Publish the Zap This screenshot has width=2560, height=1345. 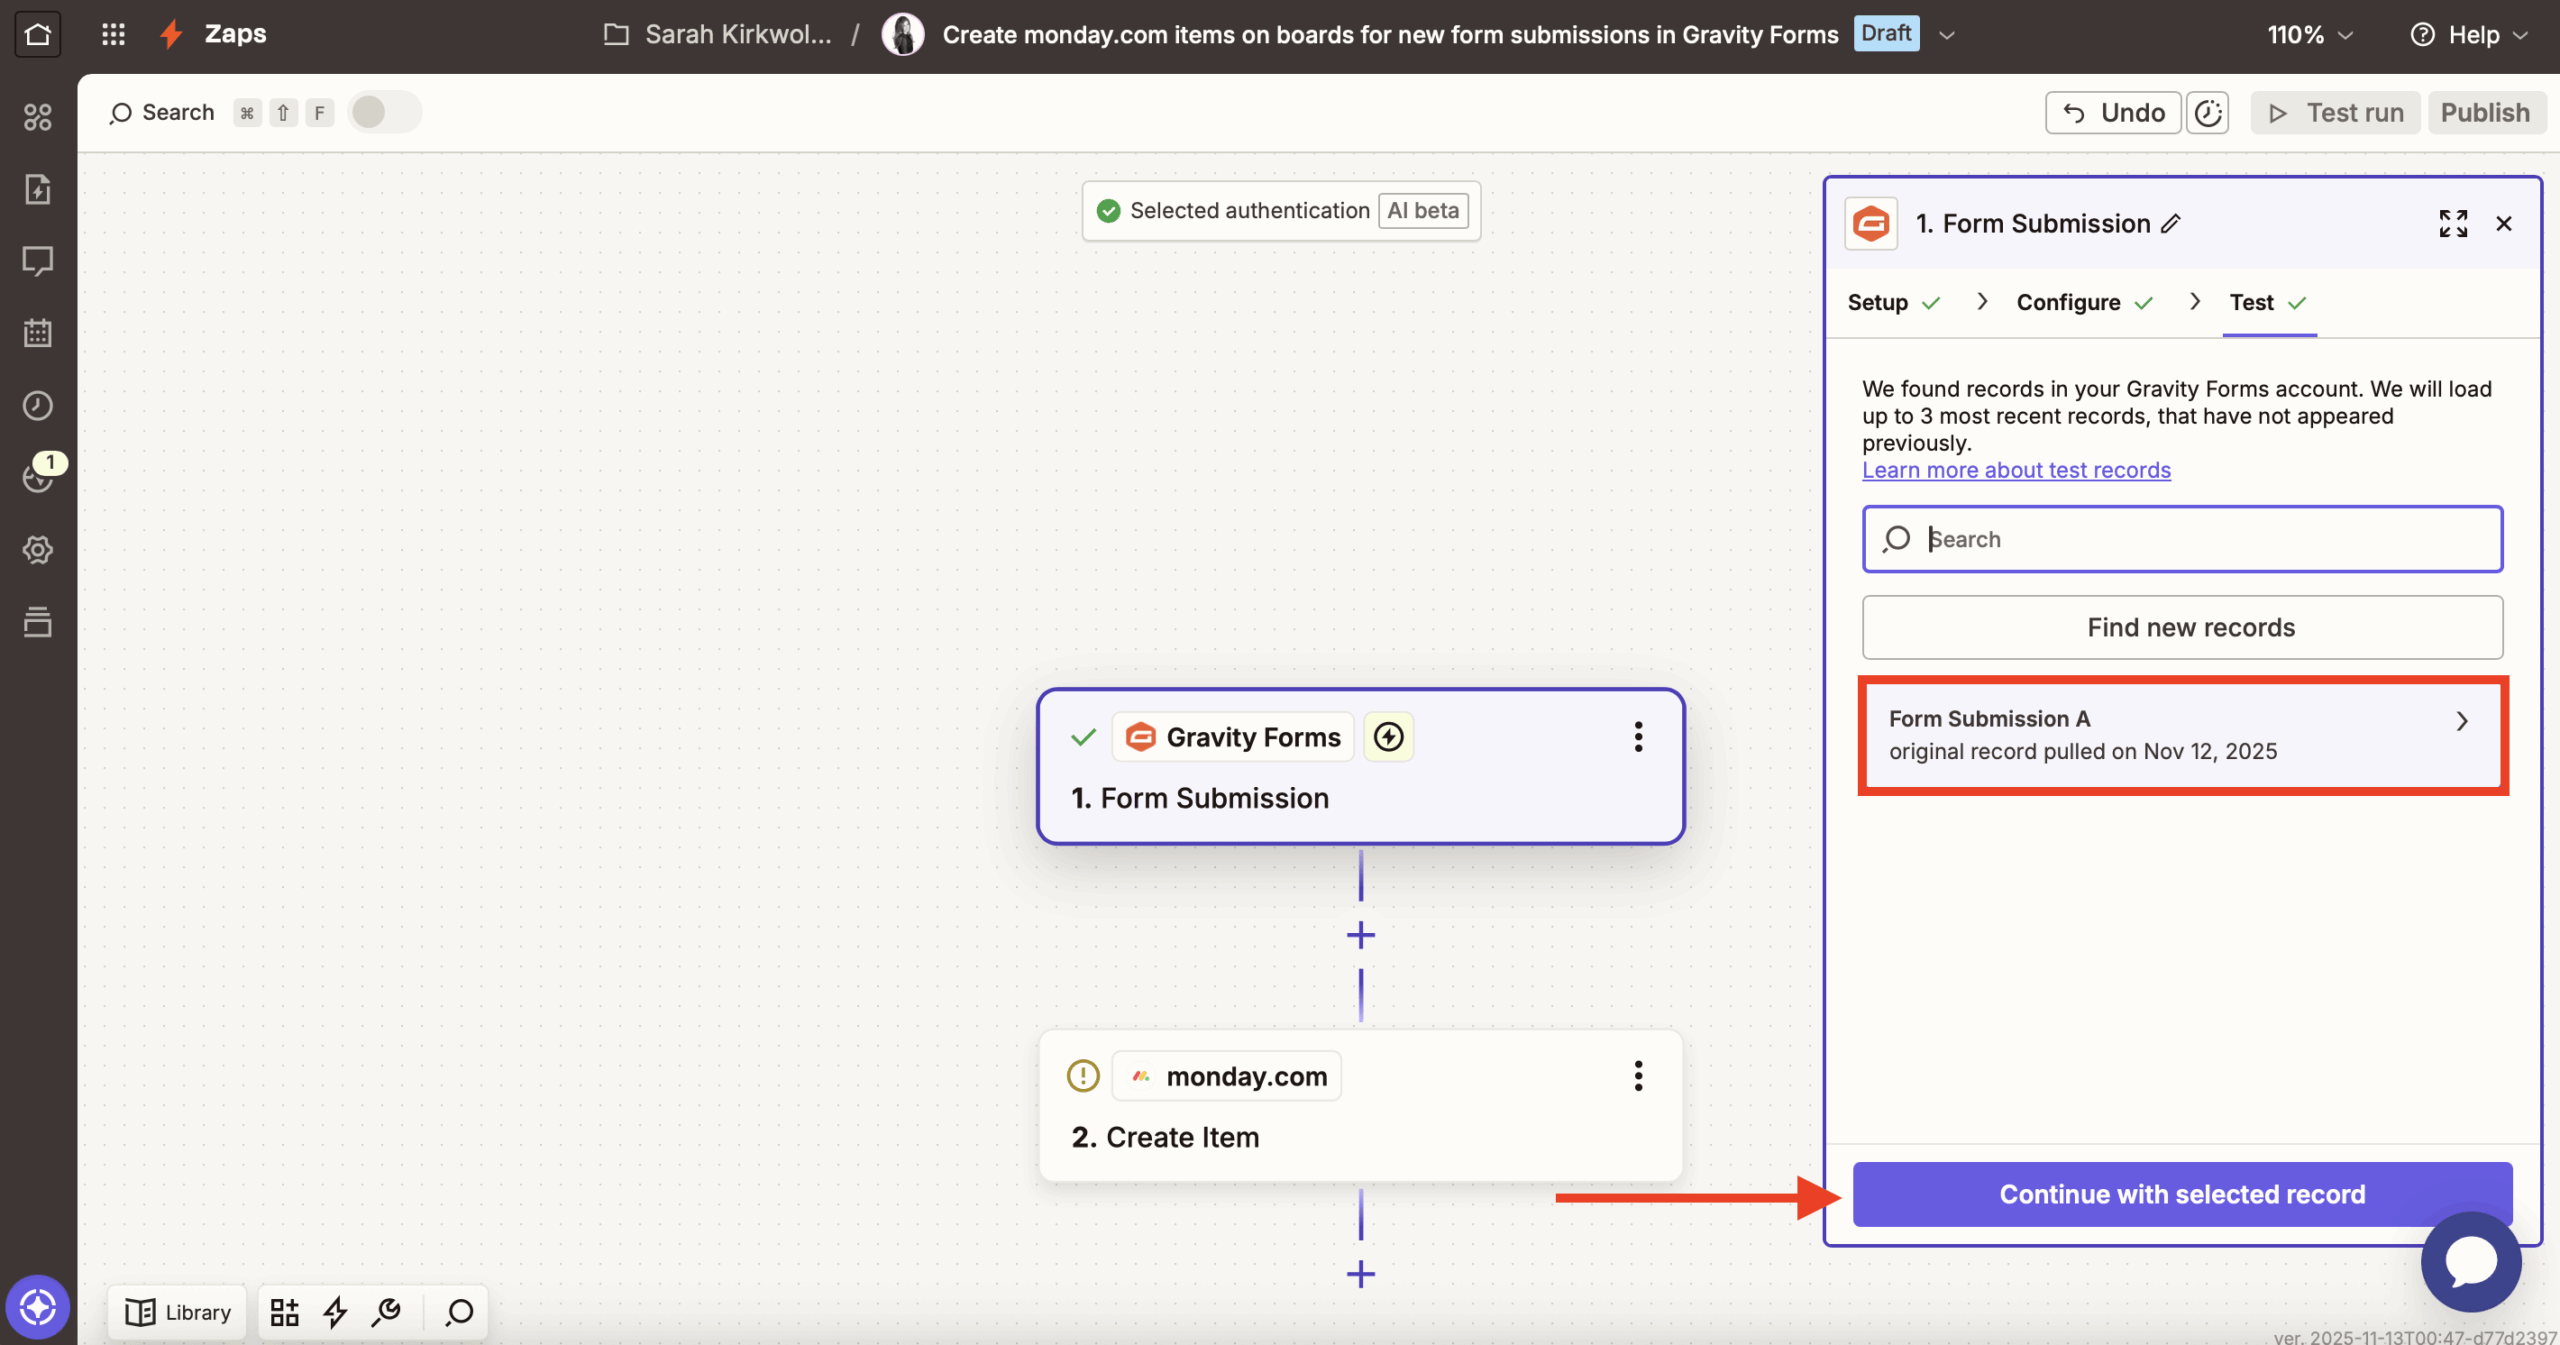point(2485,112)
